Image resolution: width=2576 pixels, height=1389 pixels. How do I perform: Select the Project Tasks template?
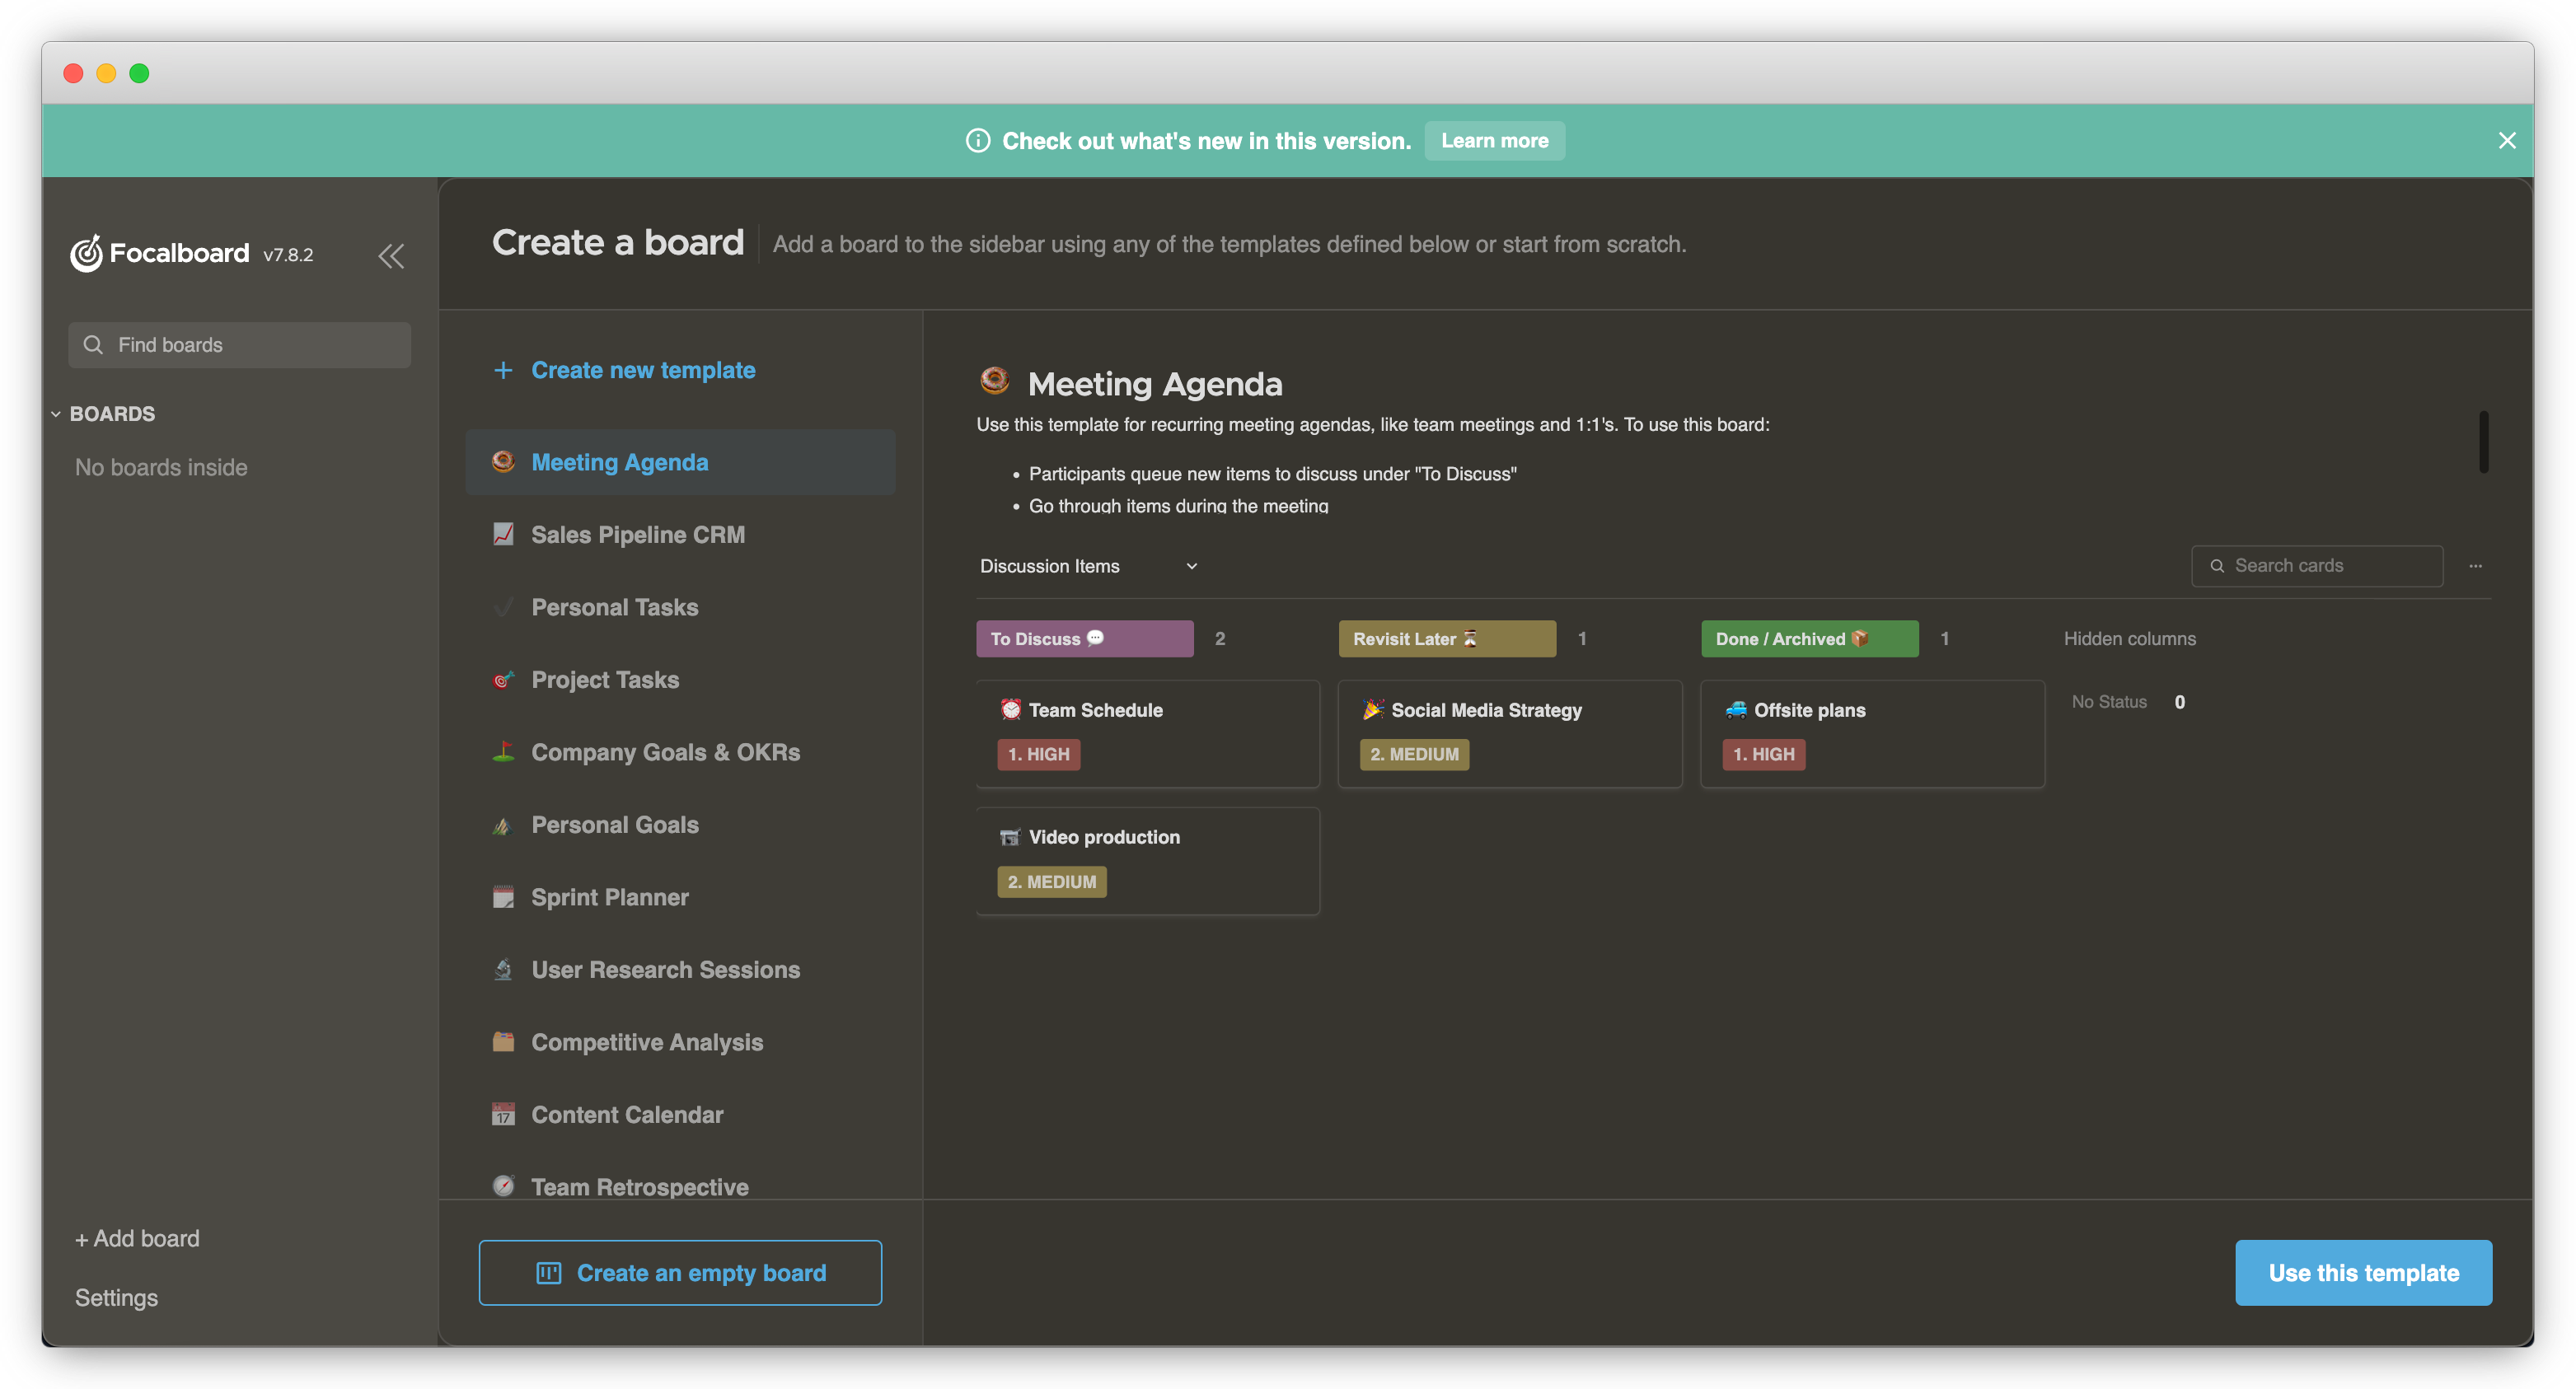604,680
